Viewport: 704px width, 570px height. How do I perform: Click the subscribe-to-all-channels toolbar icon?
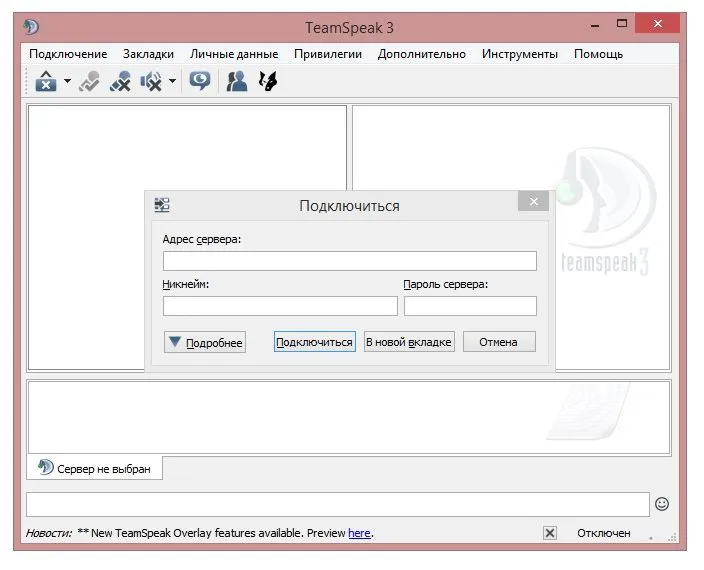tap(120, 81)
